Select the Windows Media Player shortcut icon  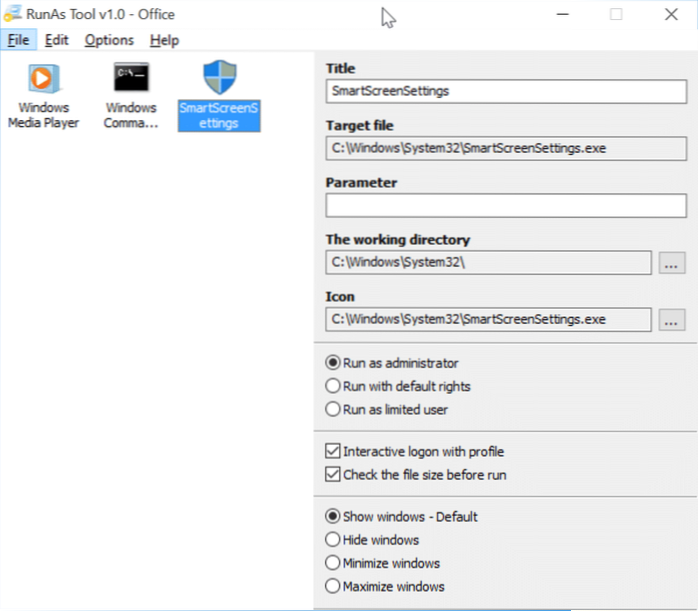(42, 80)
